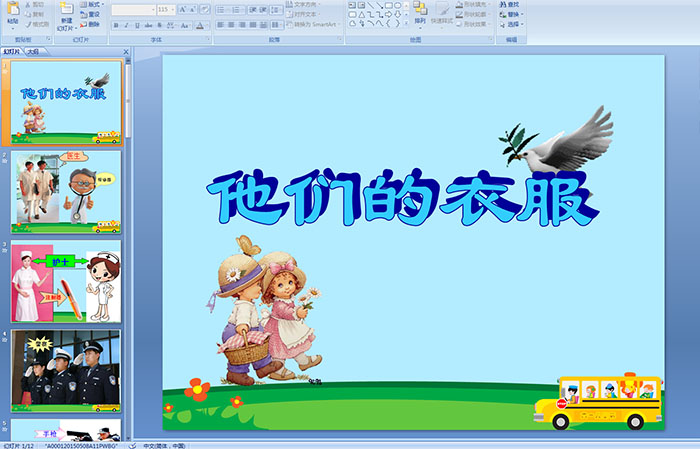Image resolution: width=700 pixels, height=449 pixels.
Task: Toggle Underline formatting
Action: [138, 25]
